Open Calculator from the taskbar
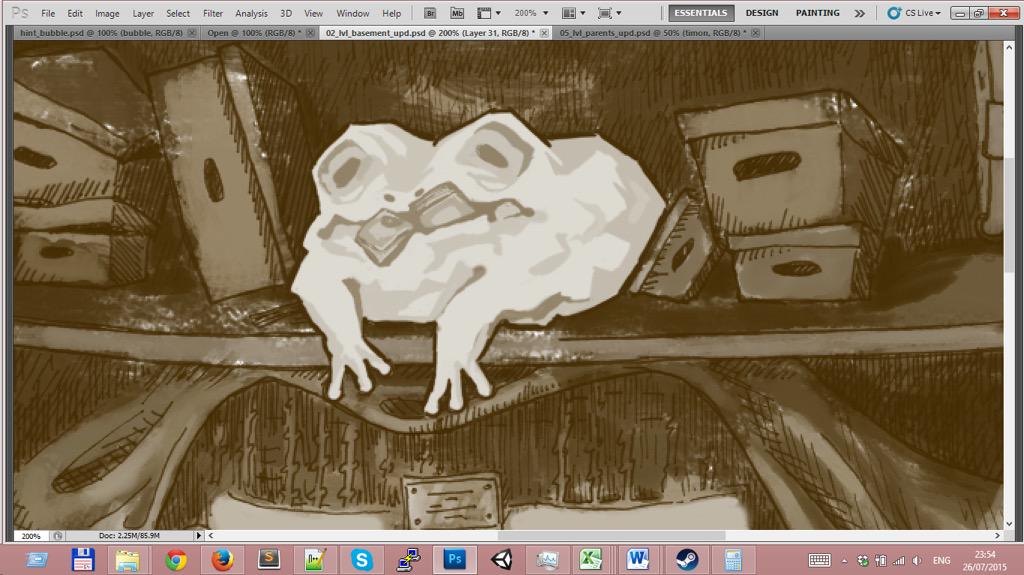 click(733, 560)
